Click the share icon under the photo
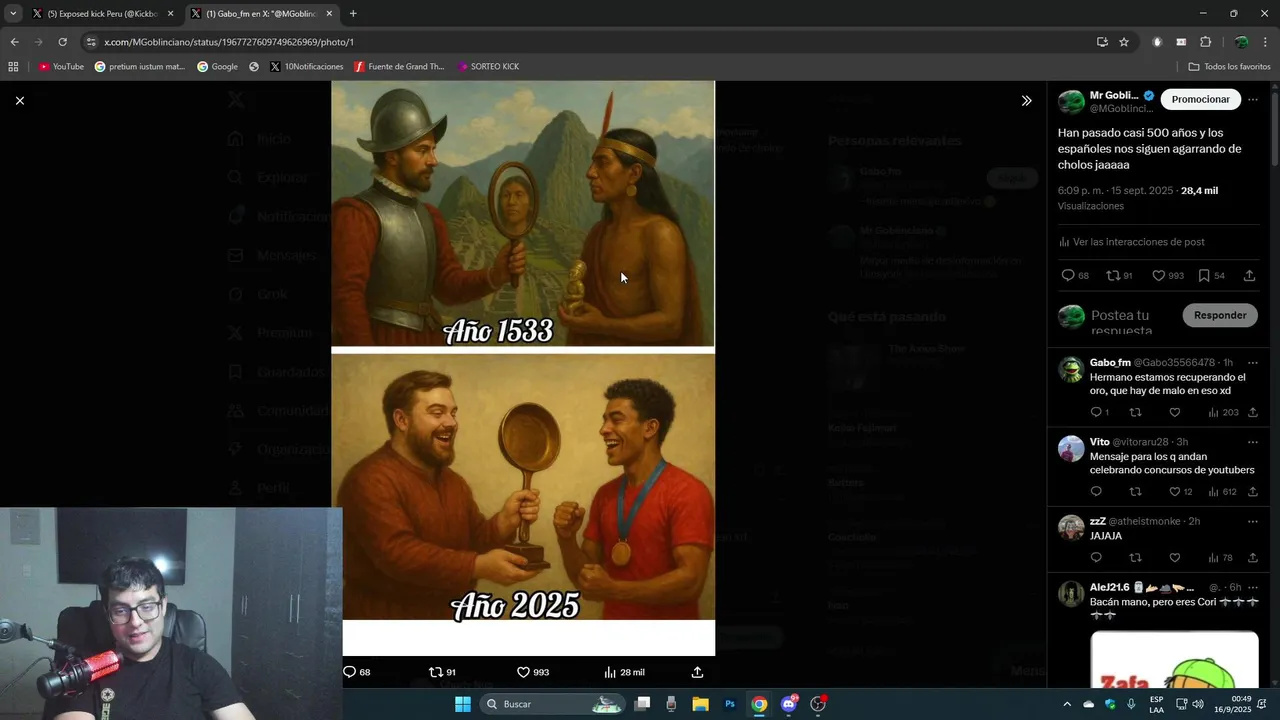 [x=697, y=672]
